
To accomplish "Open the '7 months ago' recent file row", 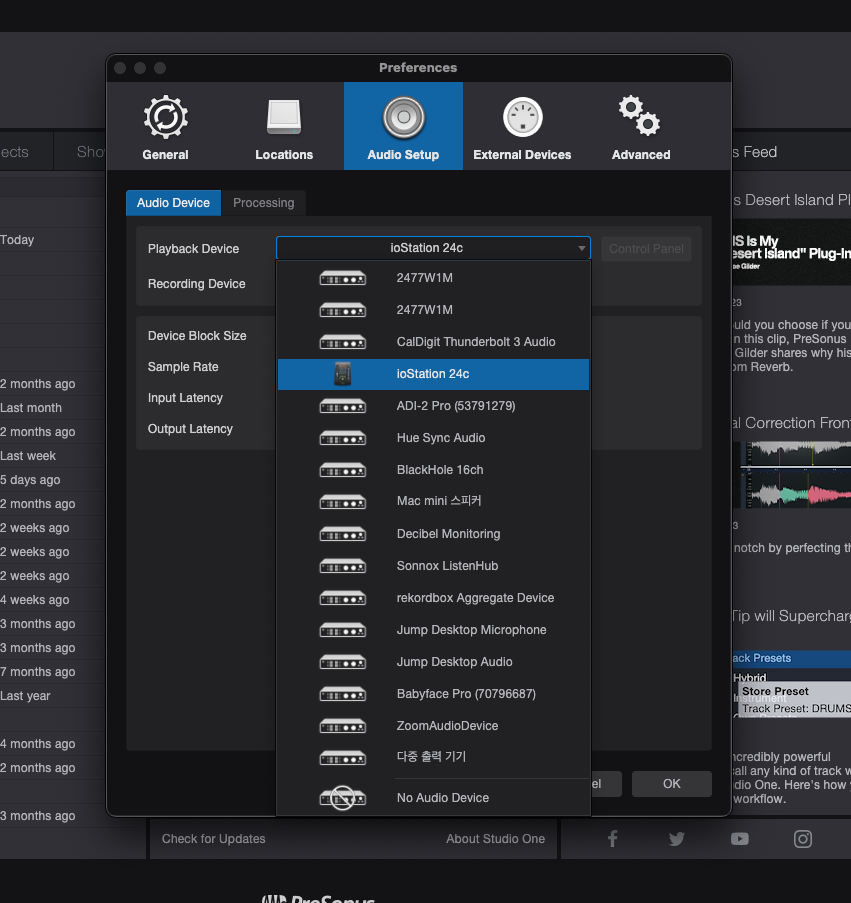I will click(x=52, y=672).
